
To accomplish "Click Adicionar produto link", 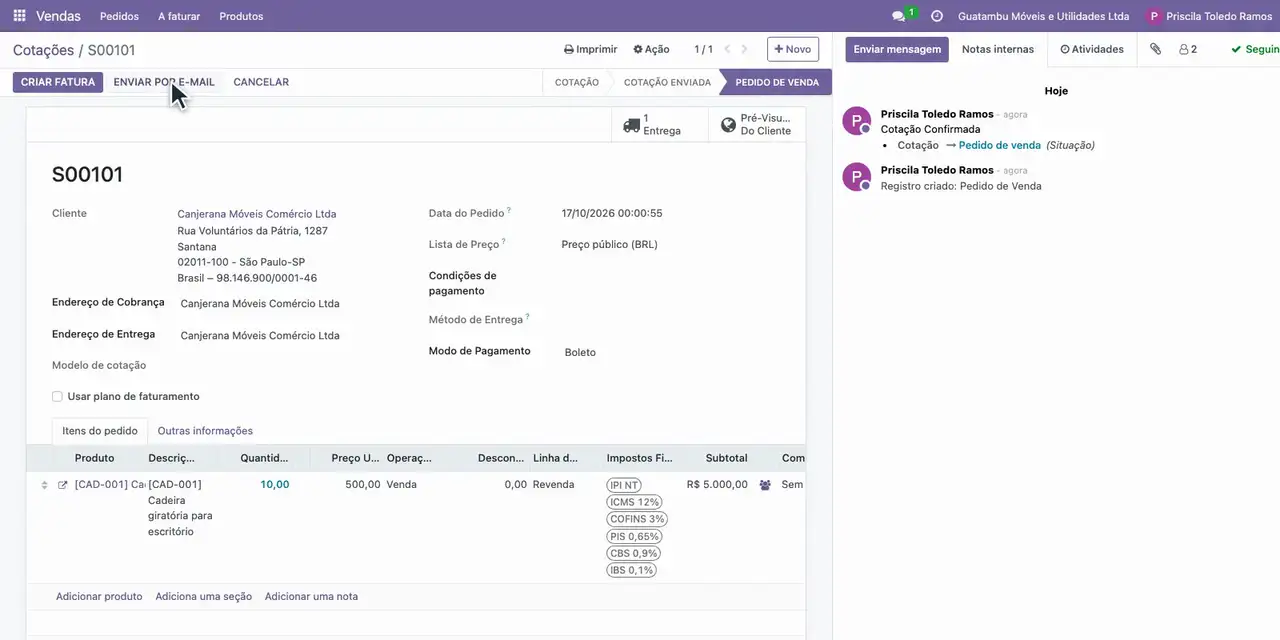I will (x=99, y=597).
